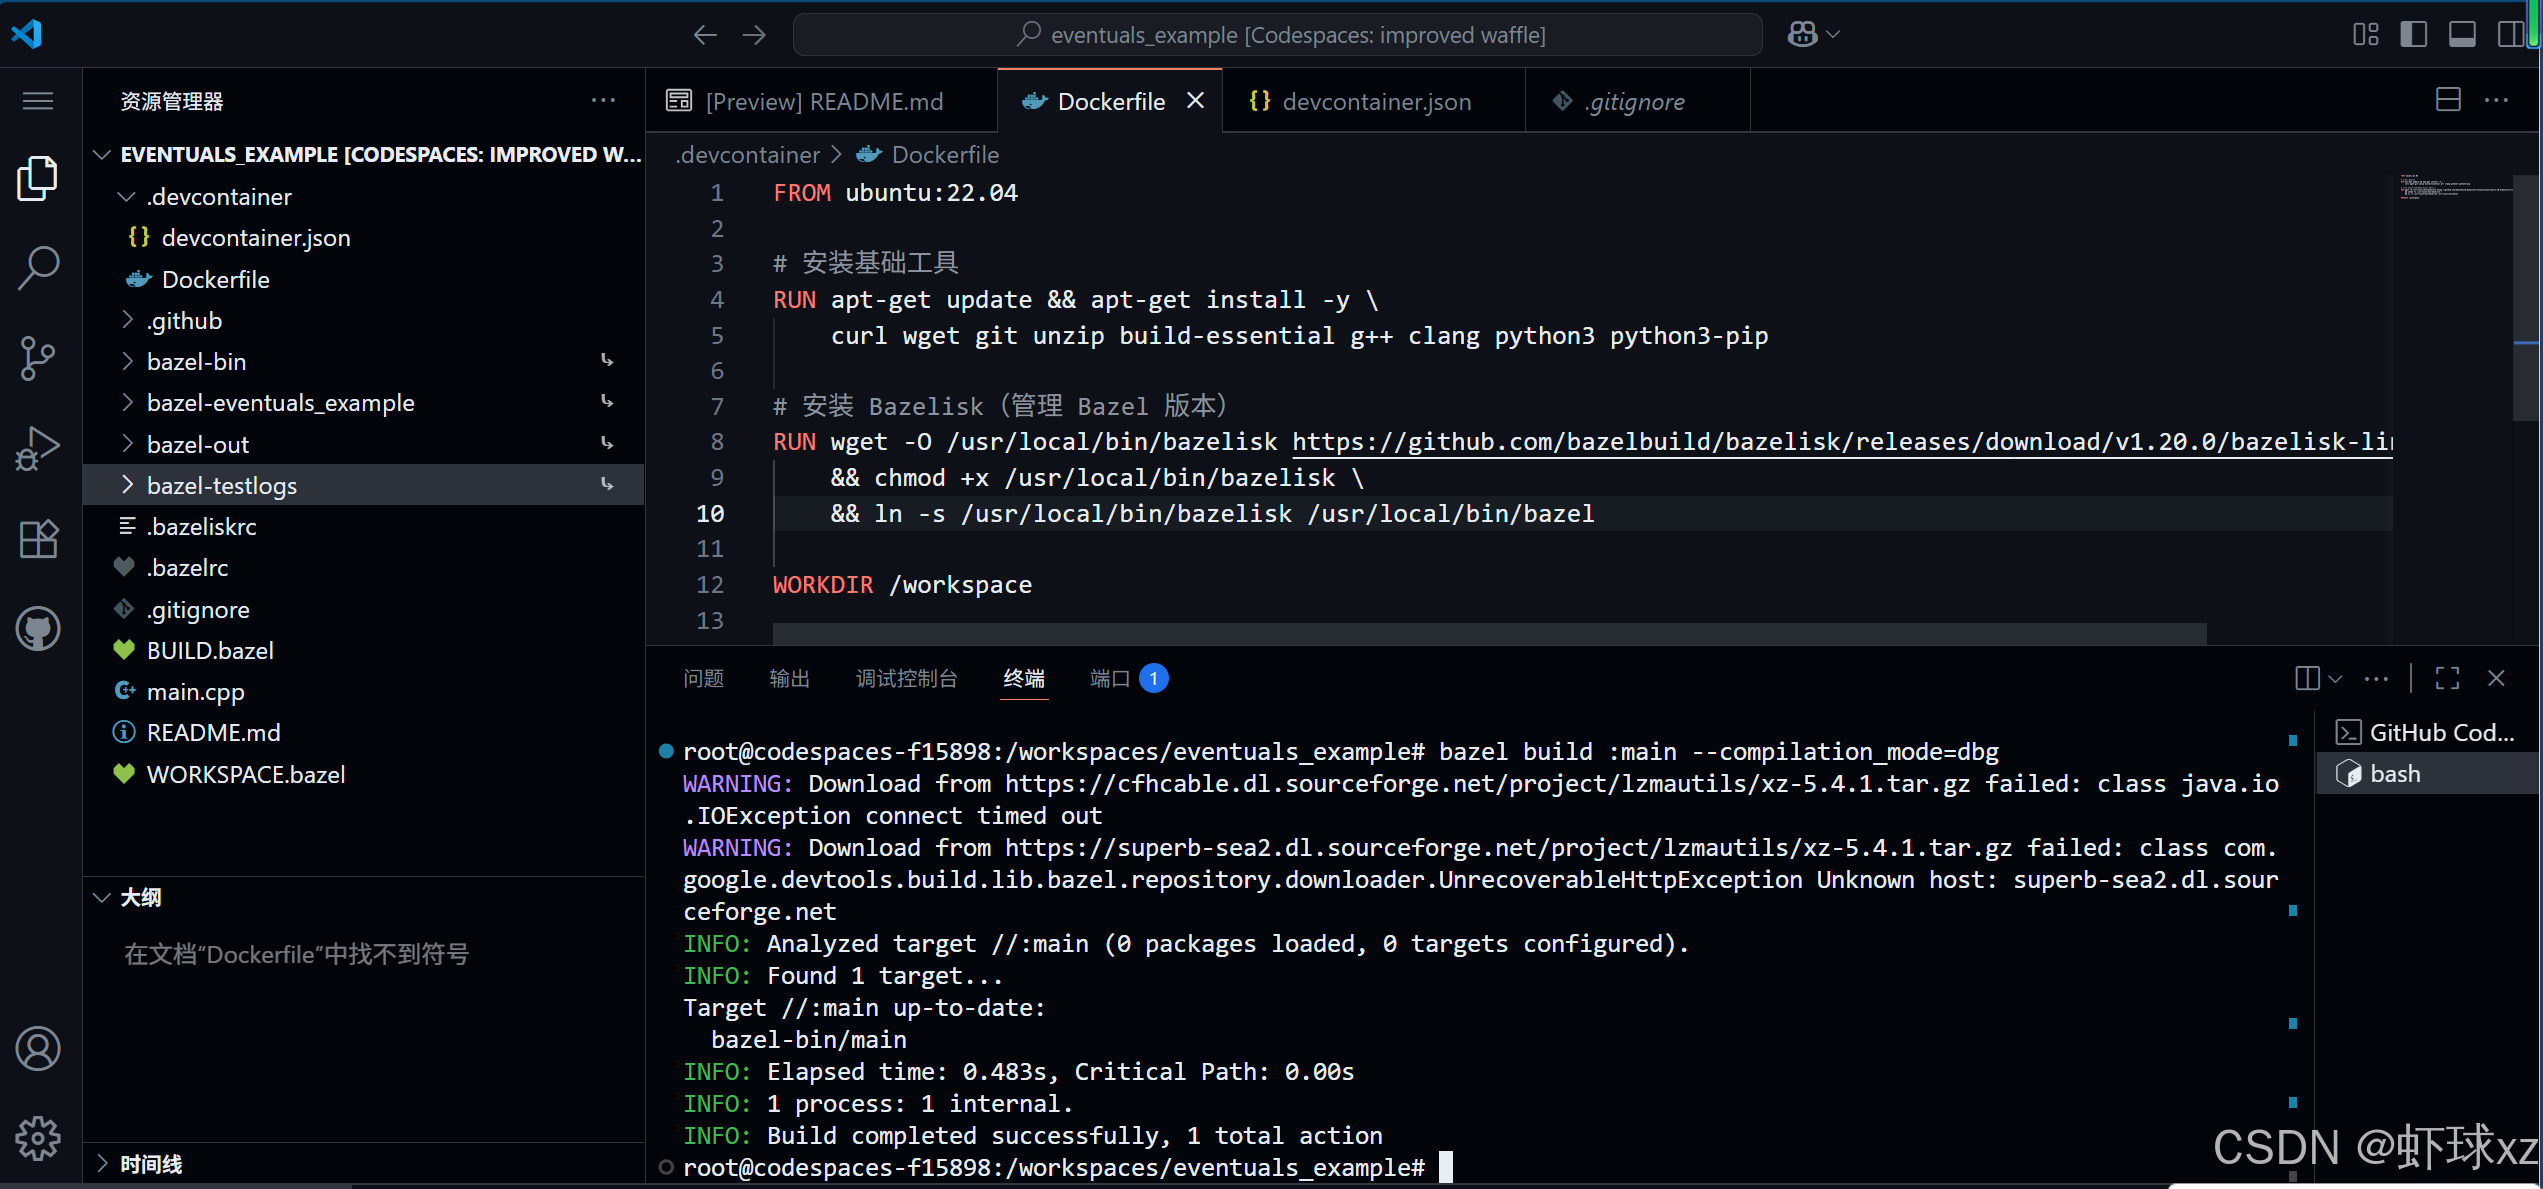
Task: Close the terminal panel
Action: click(x=2497, y=679)
